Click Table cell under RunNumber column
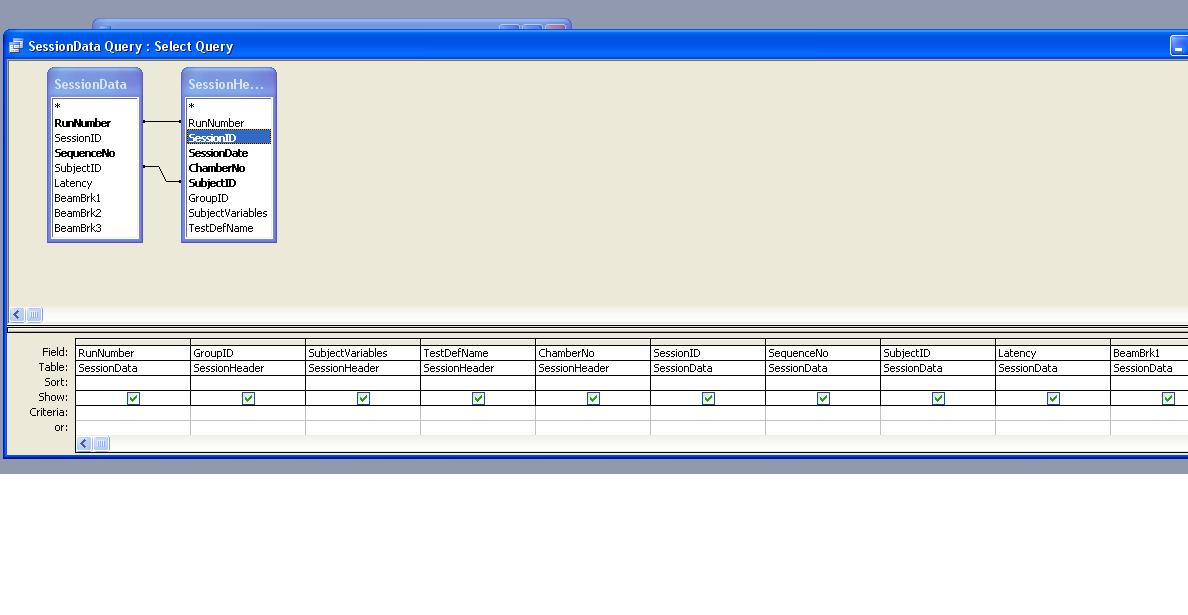The image size is (1188, 615). coord(133,368)
